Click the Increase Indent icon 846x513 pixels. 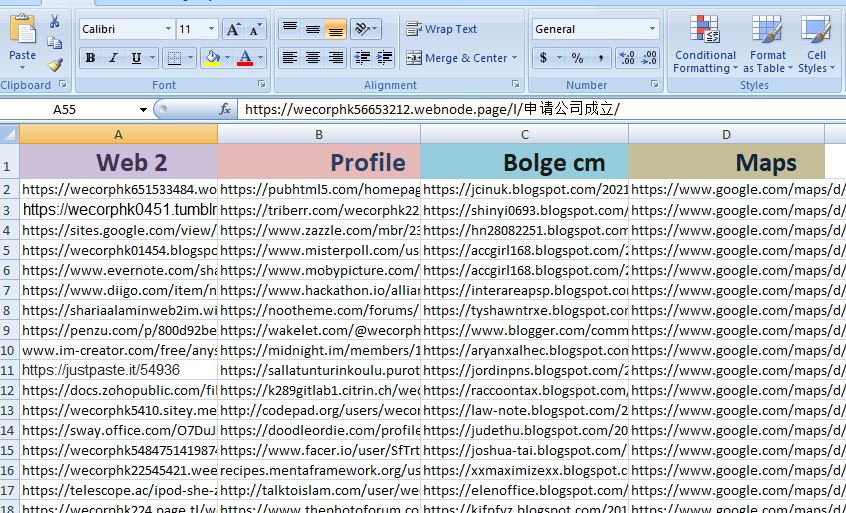point(385,58)
